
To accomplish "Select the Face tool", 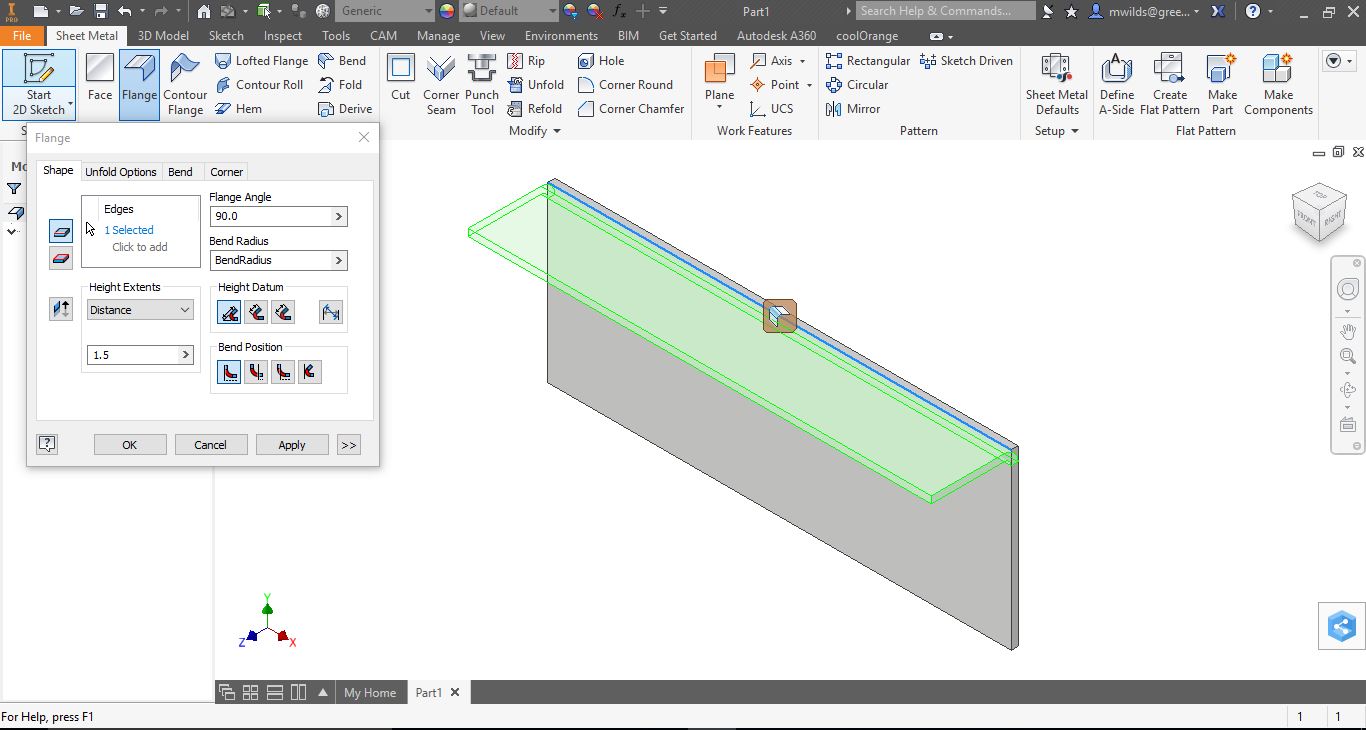I will click(x=100, y=78).
